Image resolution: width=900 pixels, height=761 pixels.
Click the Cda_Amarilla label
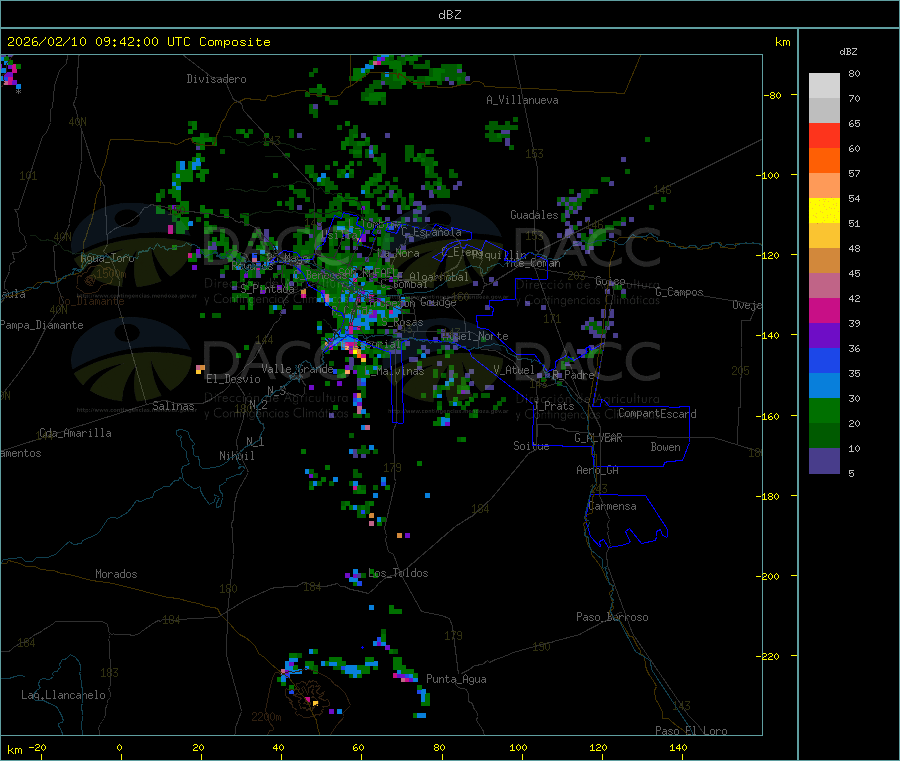point(75,433)
